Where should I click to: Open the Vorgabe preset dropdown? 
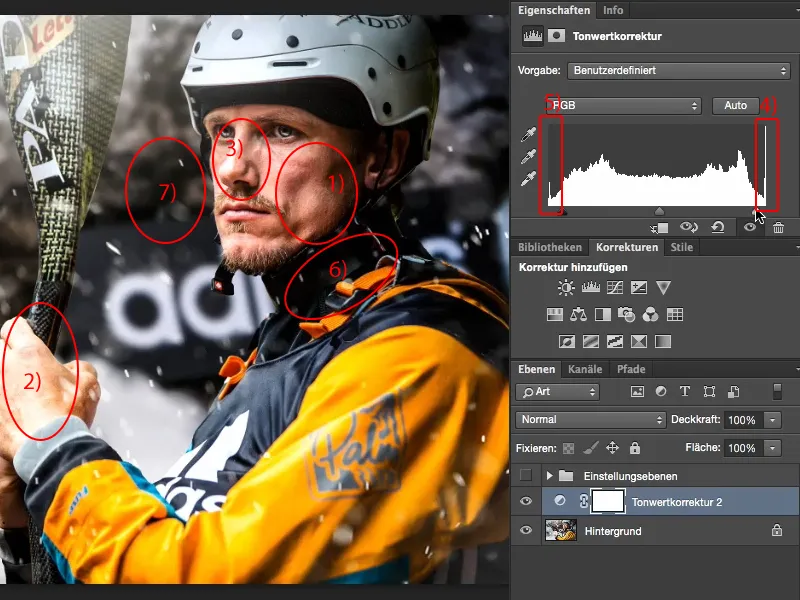679,70
